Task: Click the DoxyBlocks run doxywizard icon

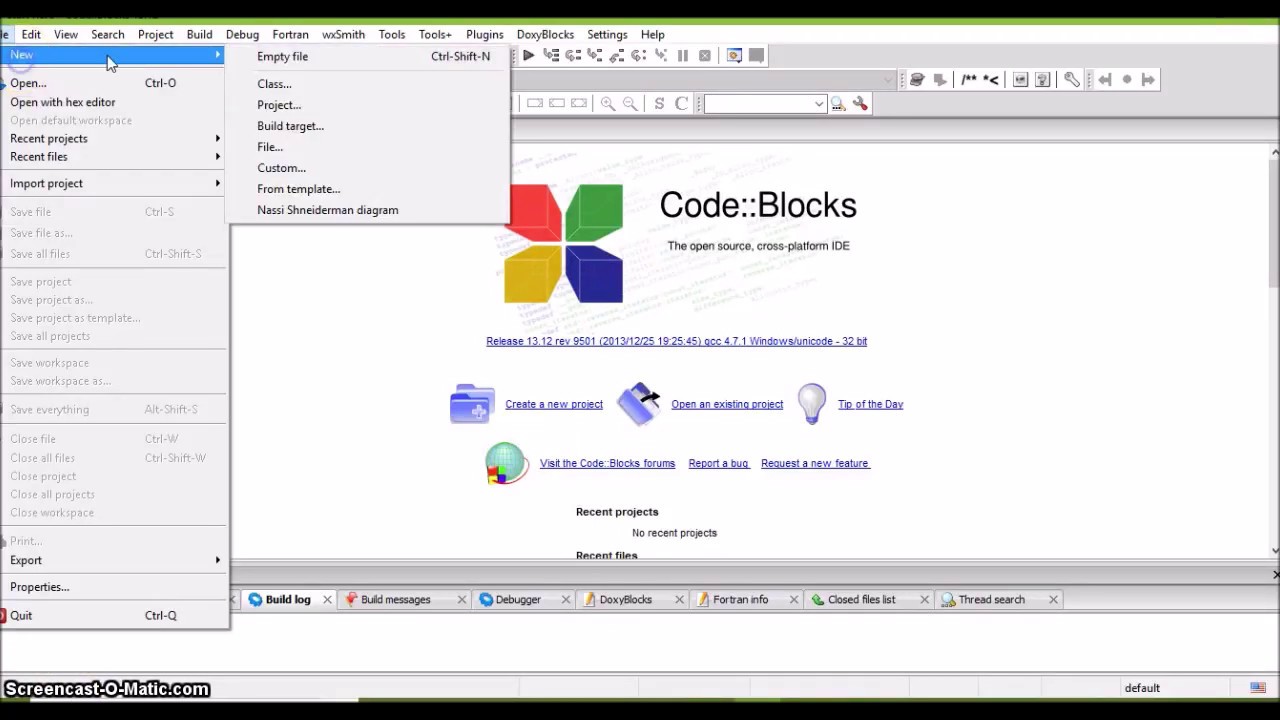Action: tap(917, 80)
